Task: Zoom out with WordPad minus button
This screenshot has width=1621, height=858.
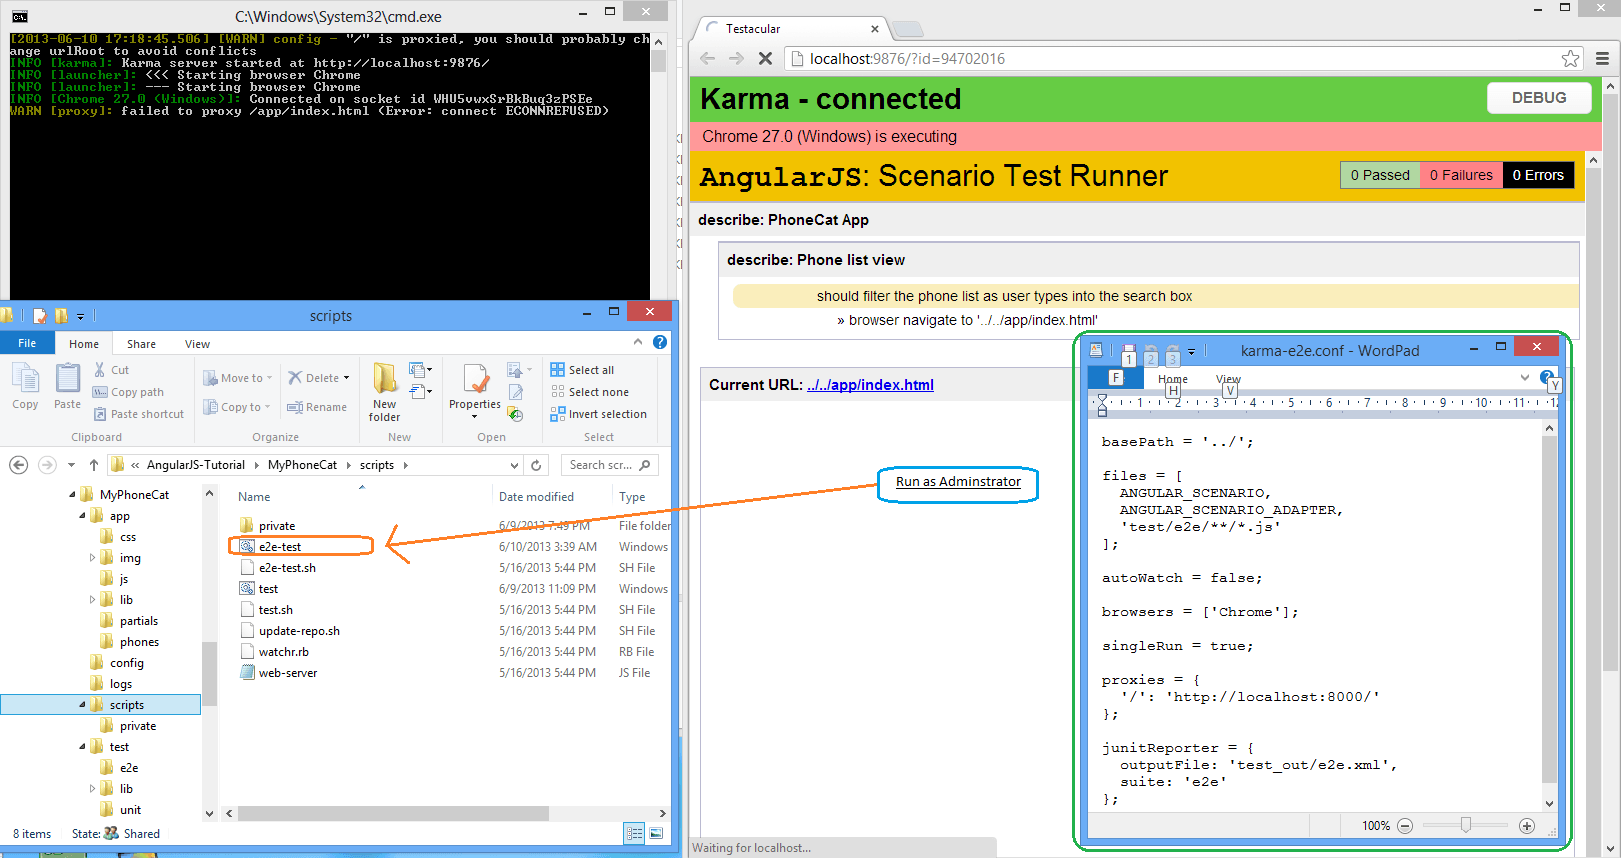Action: tap(1405, 825)
